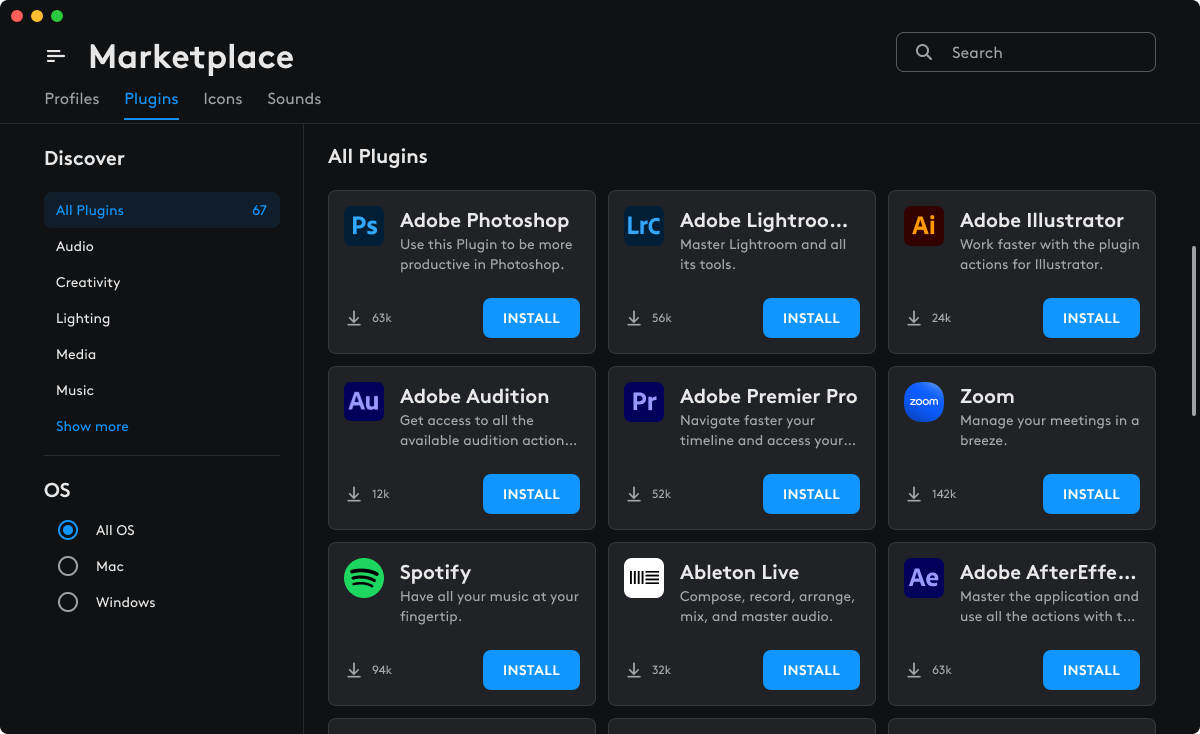Open the Adobe Illustrator plugin title
The image size is (1200, 734).
(1042, 221)
